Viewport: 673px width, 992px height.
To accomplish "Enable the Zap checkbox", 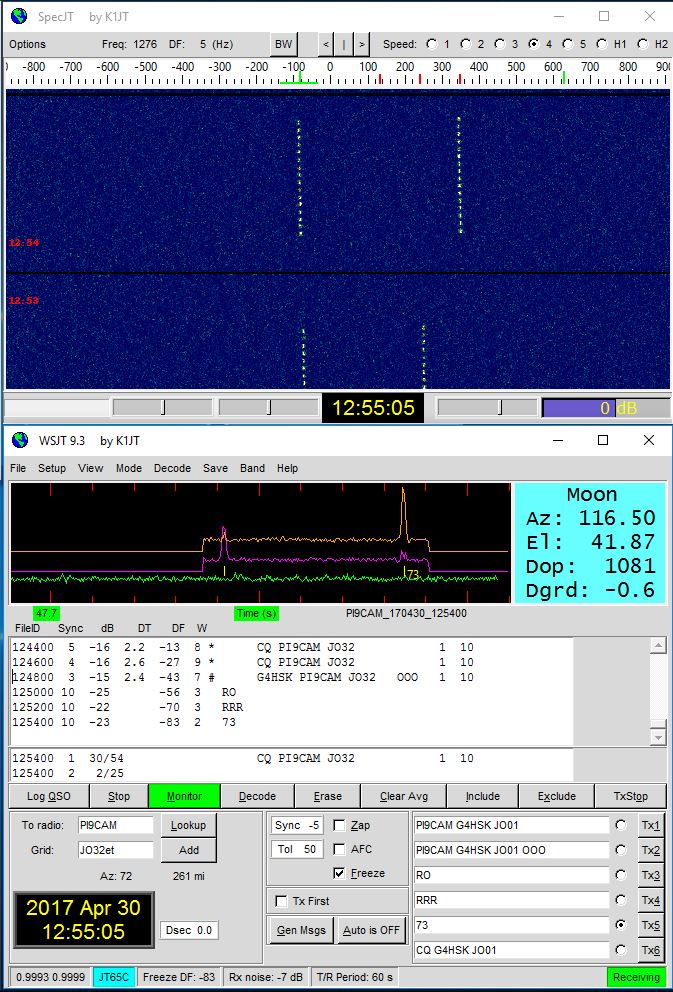I will click(x=340, y=825).
